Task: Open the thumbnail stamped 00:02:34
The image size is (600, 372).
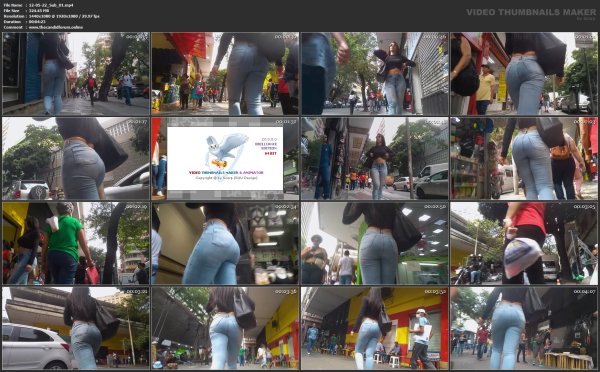Action: click(225, 243)
